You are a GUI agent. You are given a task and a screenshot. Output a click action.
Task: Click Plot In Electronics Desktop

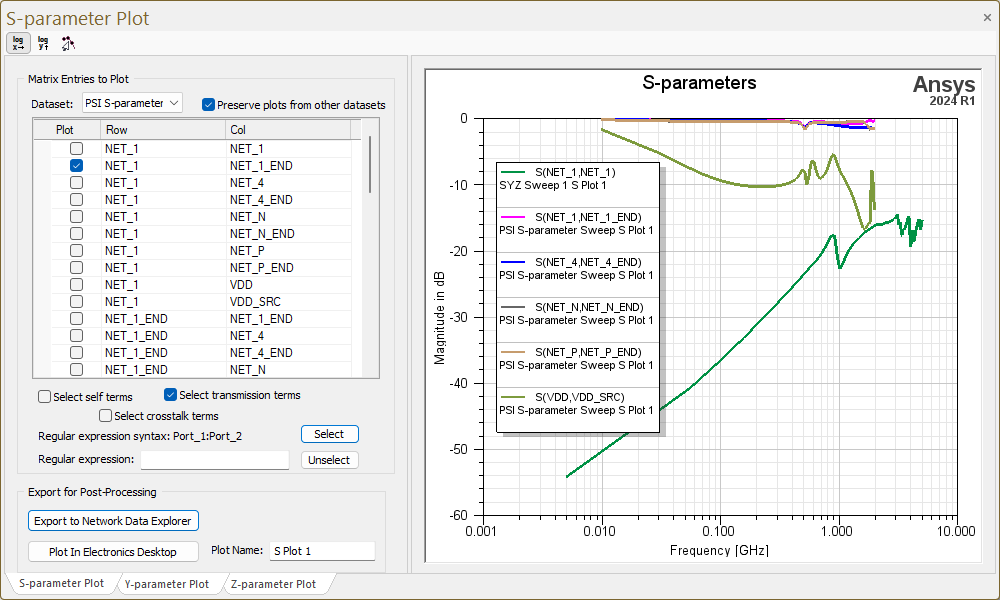click(113, 551)
